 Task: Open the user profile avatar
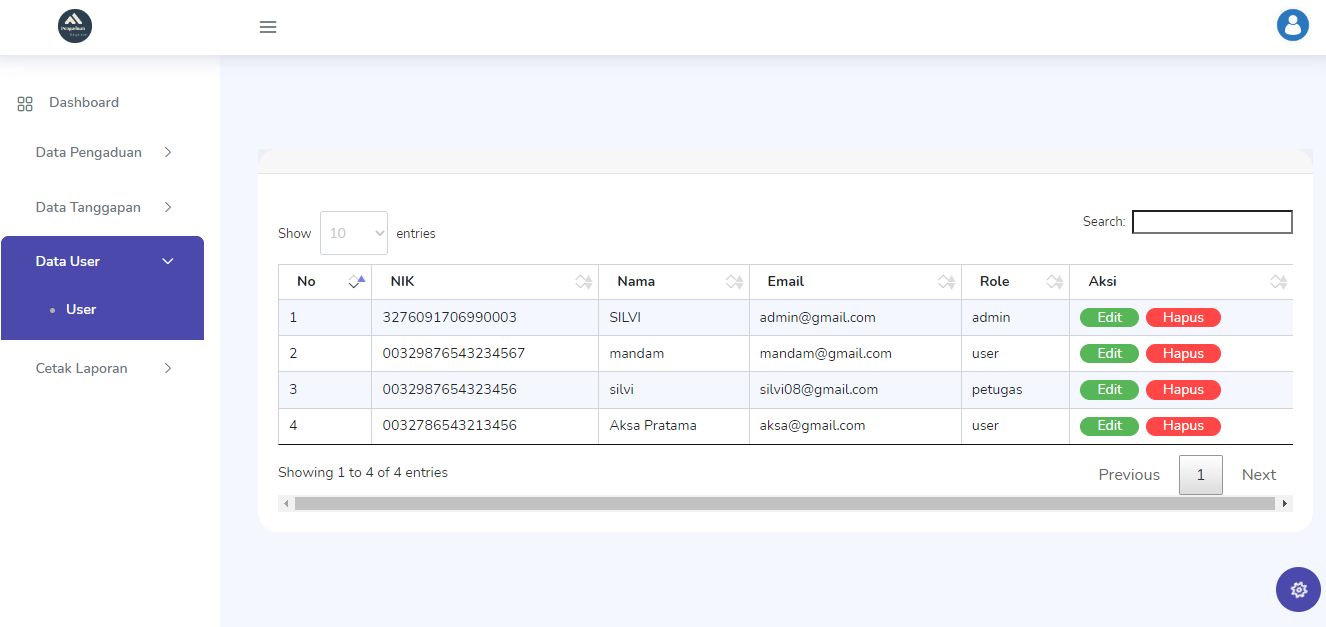1292,25
